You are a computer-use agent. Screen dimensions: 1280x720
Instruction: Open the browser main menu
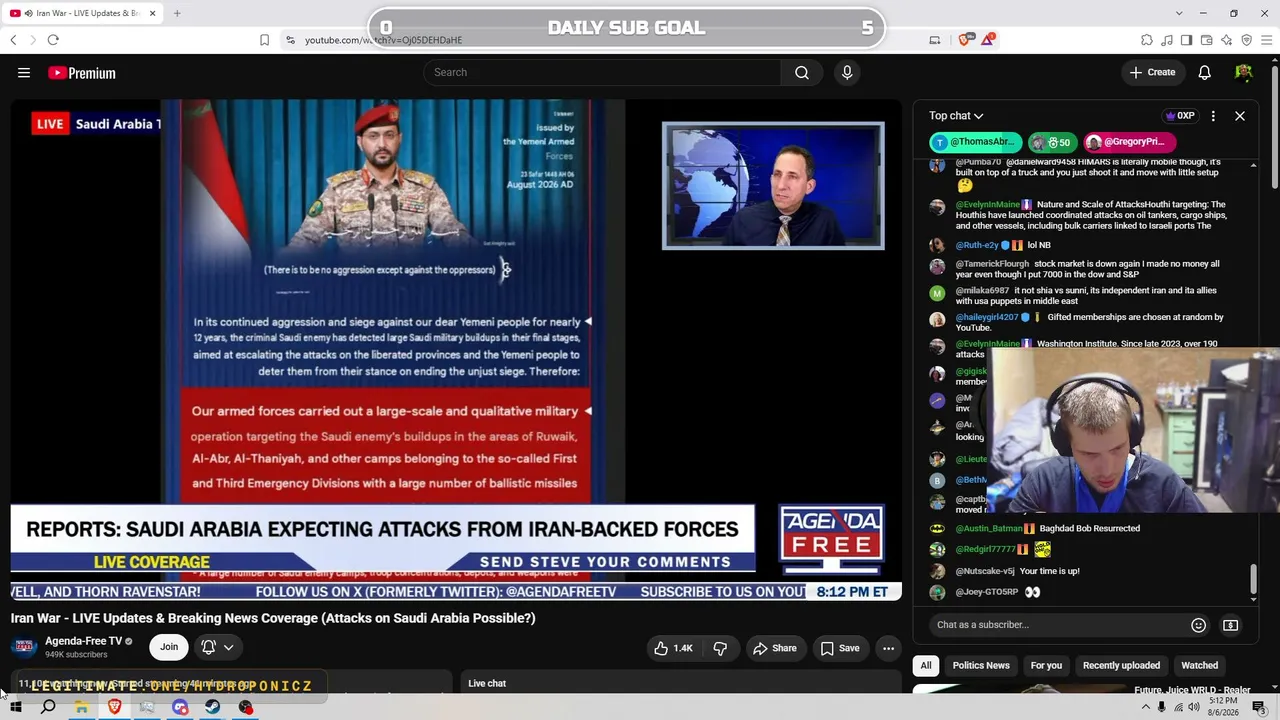pyautogui.click(x=1267, y=40)
